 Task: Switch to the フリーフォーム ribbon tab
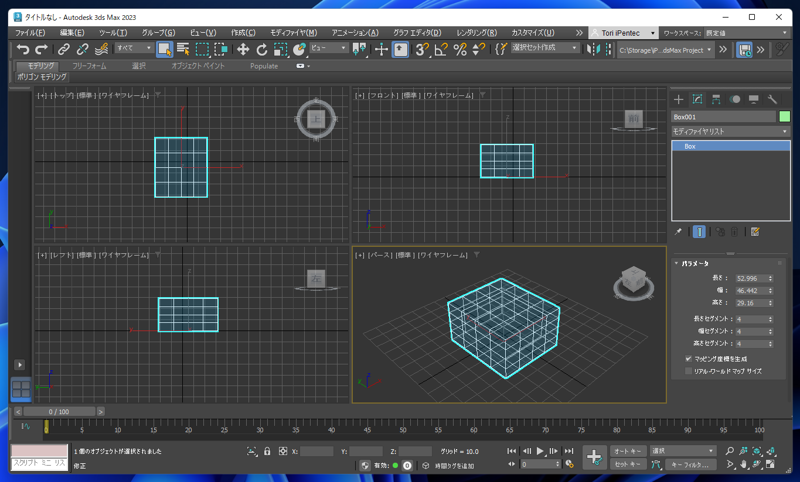[89, 66]
